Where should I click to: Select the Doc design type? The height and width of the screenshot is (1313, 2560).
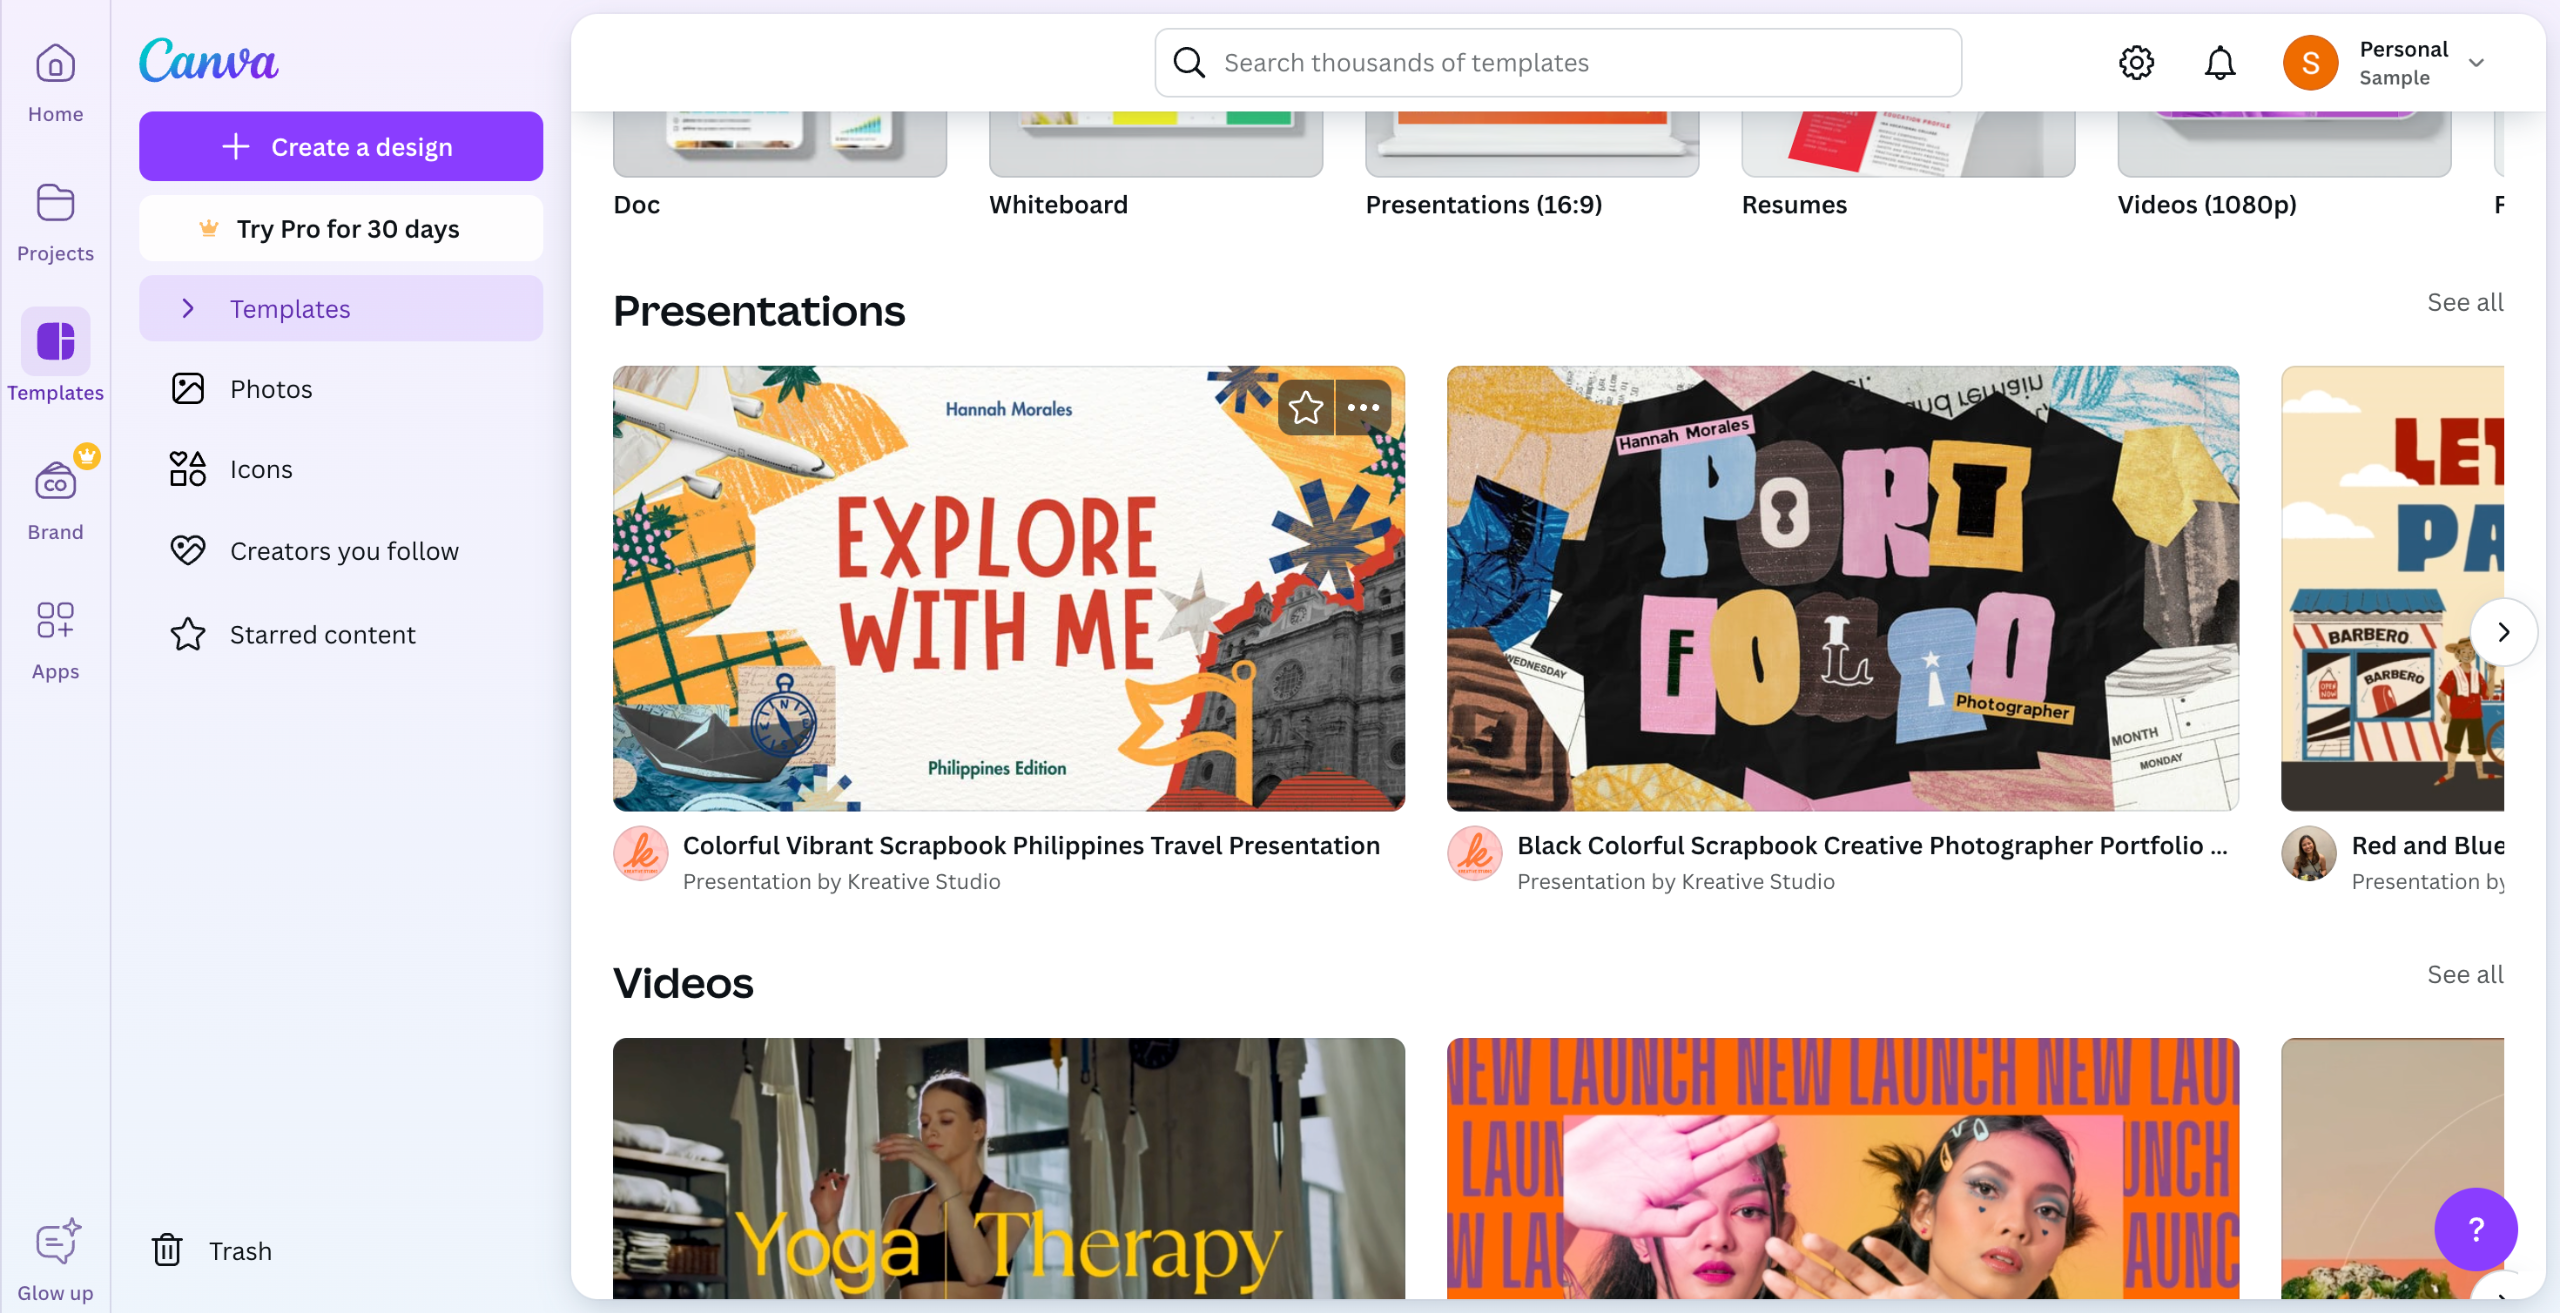780,165
